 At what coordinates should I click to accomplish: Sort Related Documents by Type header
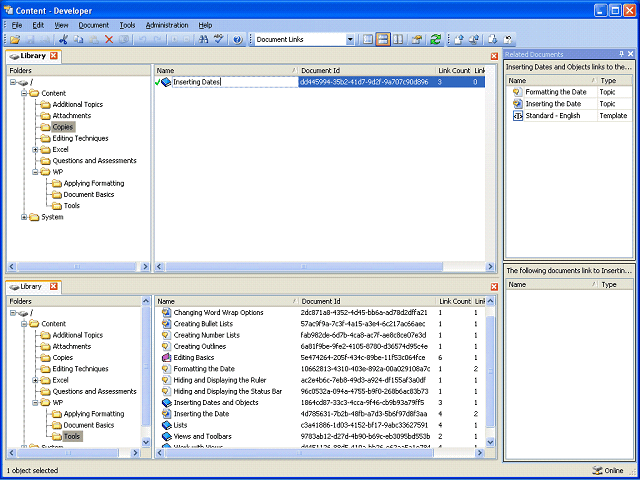pos(615,81)
